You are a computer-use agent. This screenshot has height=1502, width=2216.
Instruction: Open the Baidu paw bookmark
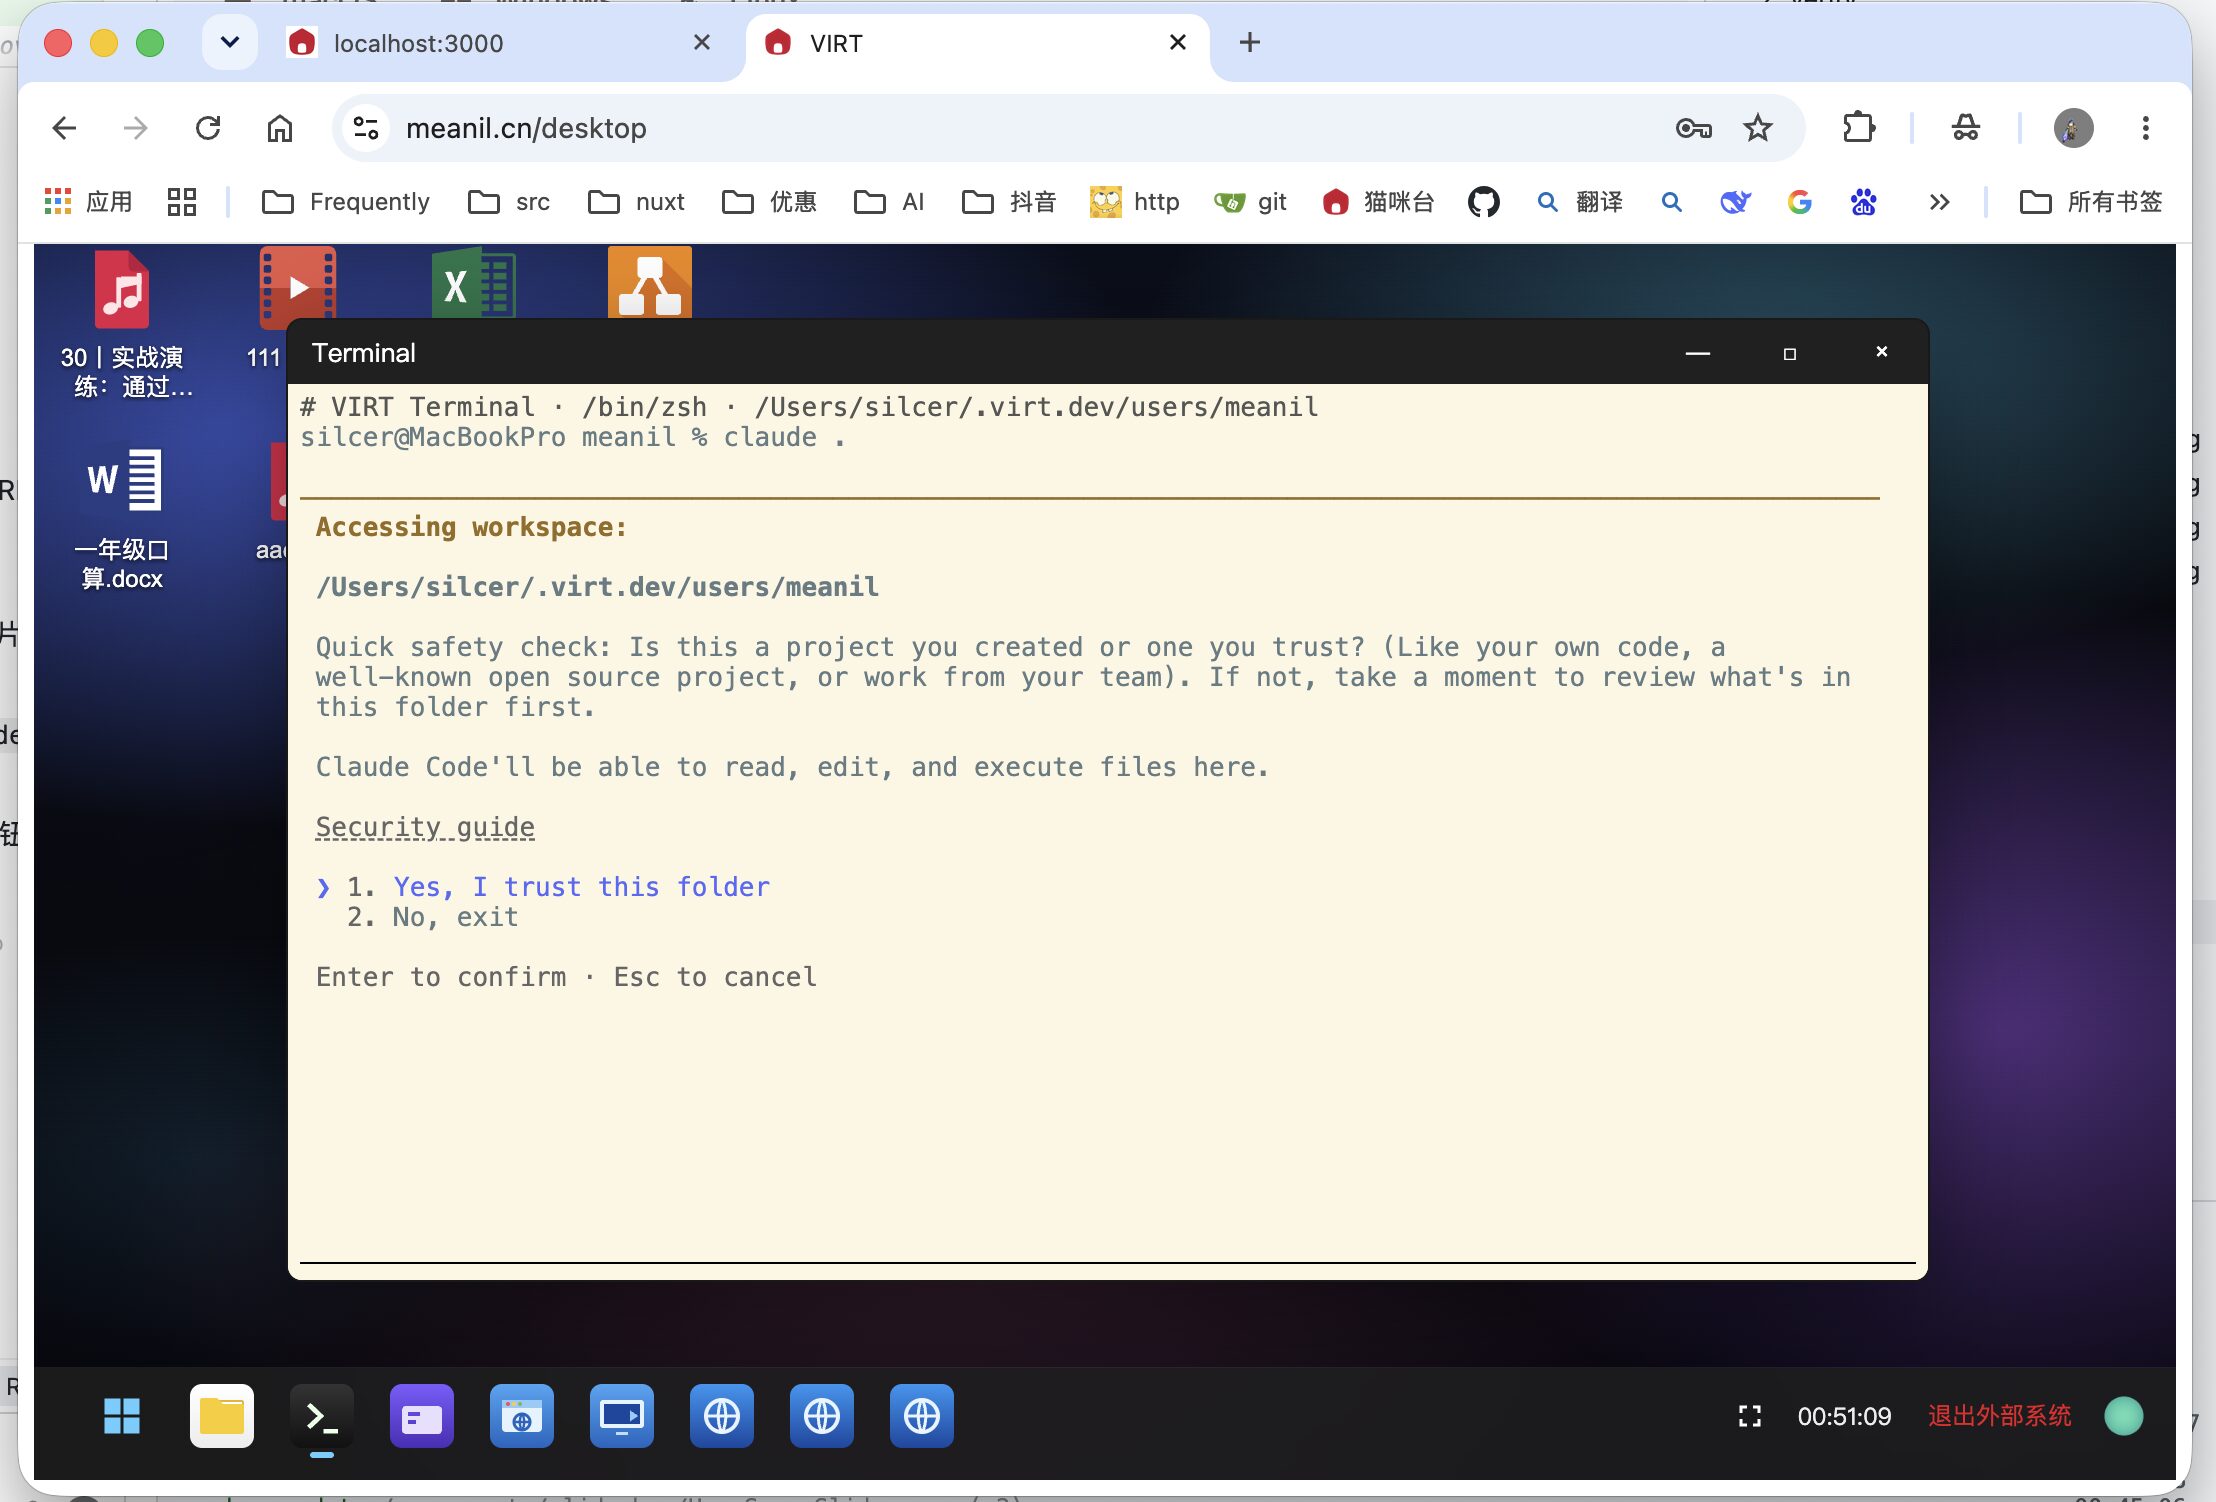coord(1863,202)
